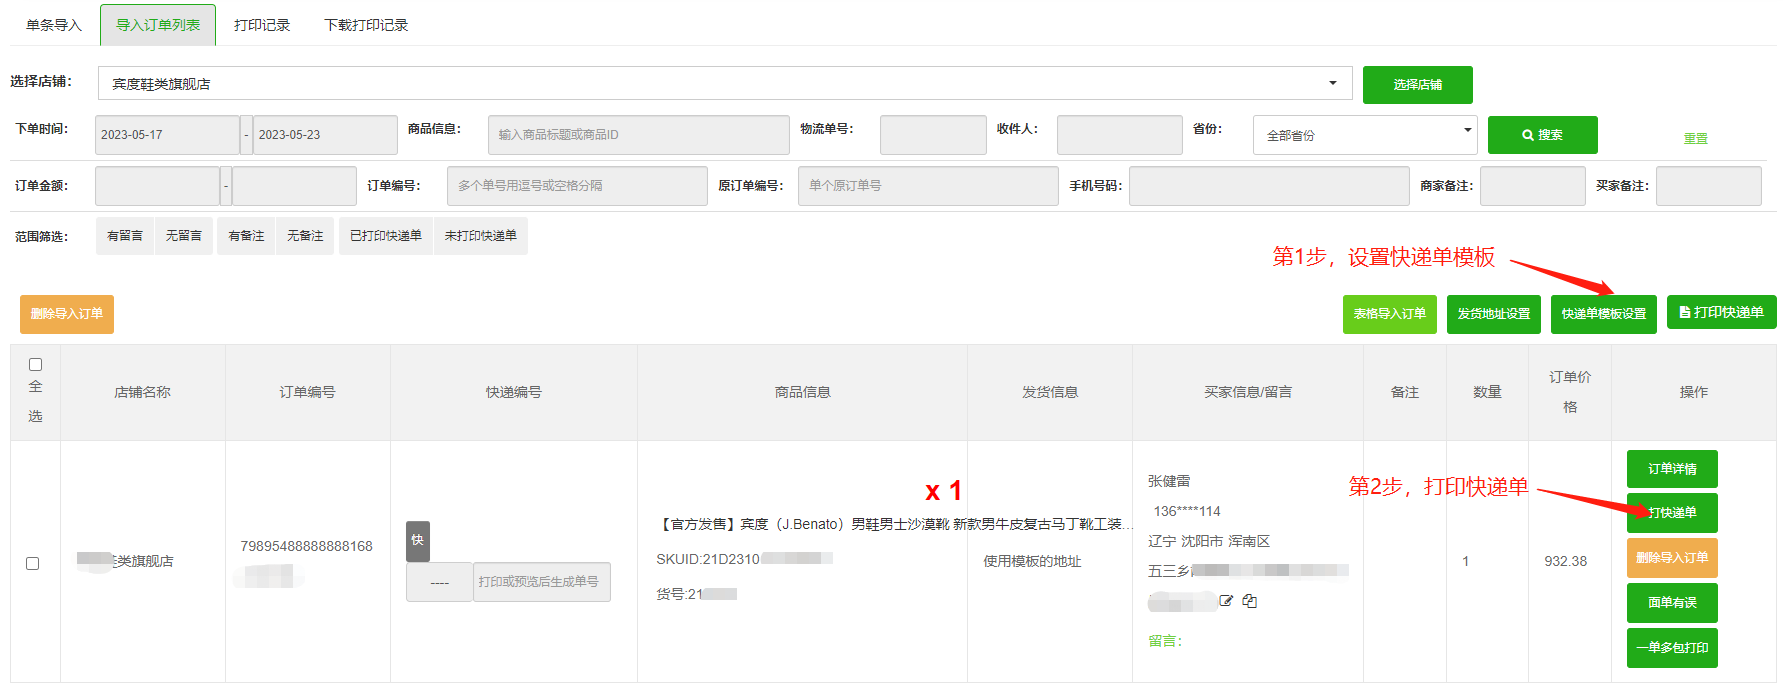1792x693 pixels.
Task: Click the edit icon beside buyer address
Action: (1226, 601)
